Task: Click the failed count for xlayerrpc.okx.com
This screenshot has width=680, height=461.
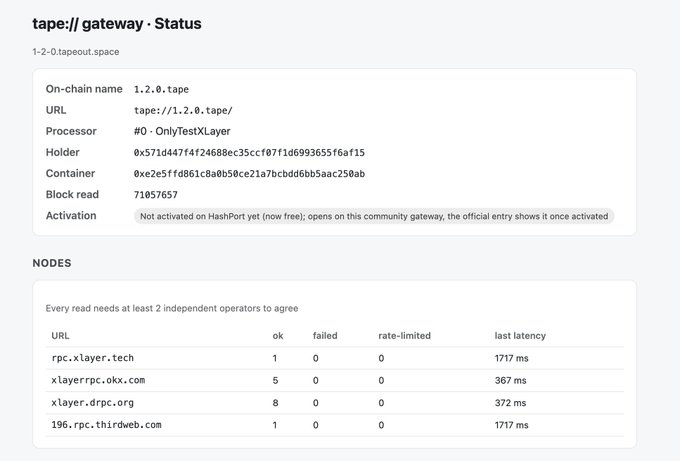Action: pyautogui.click(x=316, y=380)
